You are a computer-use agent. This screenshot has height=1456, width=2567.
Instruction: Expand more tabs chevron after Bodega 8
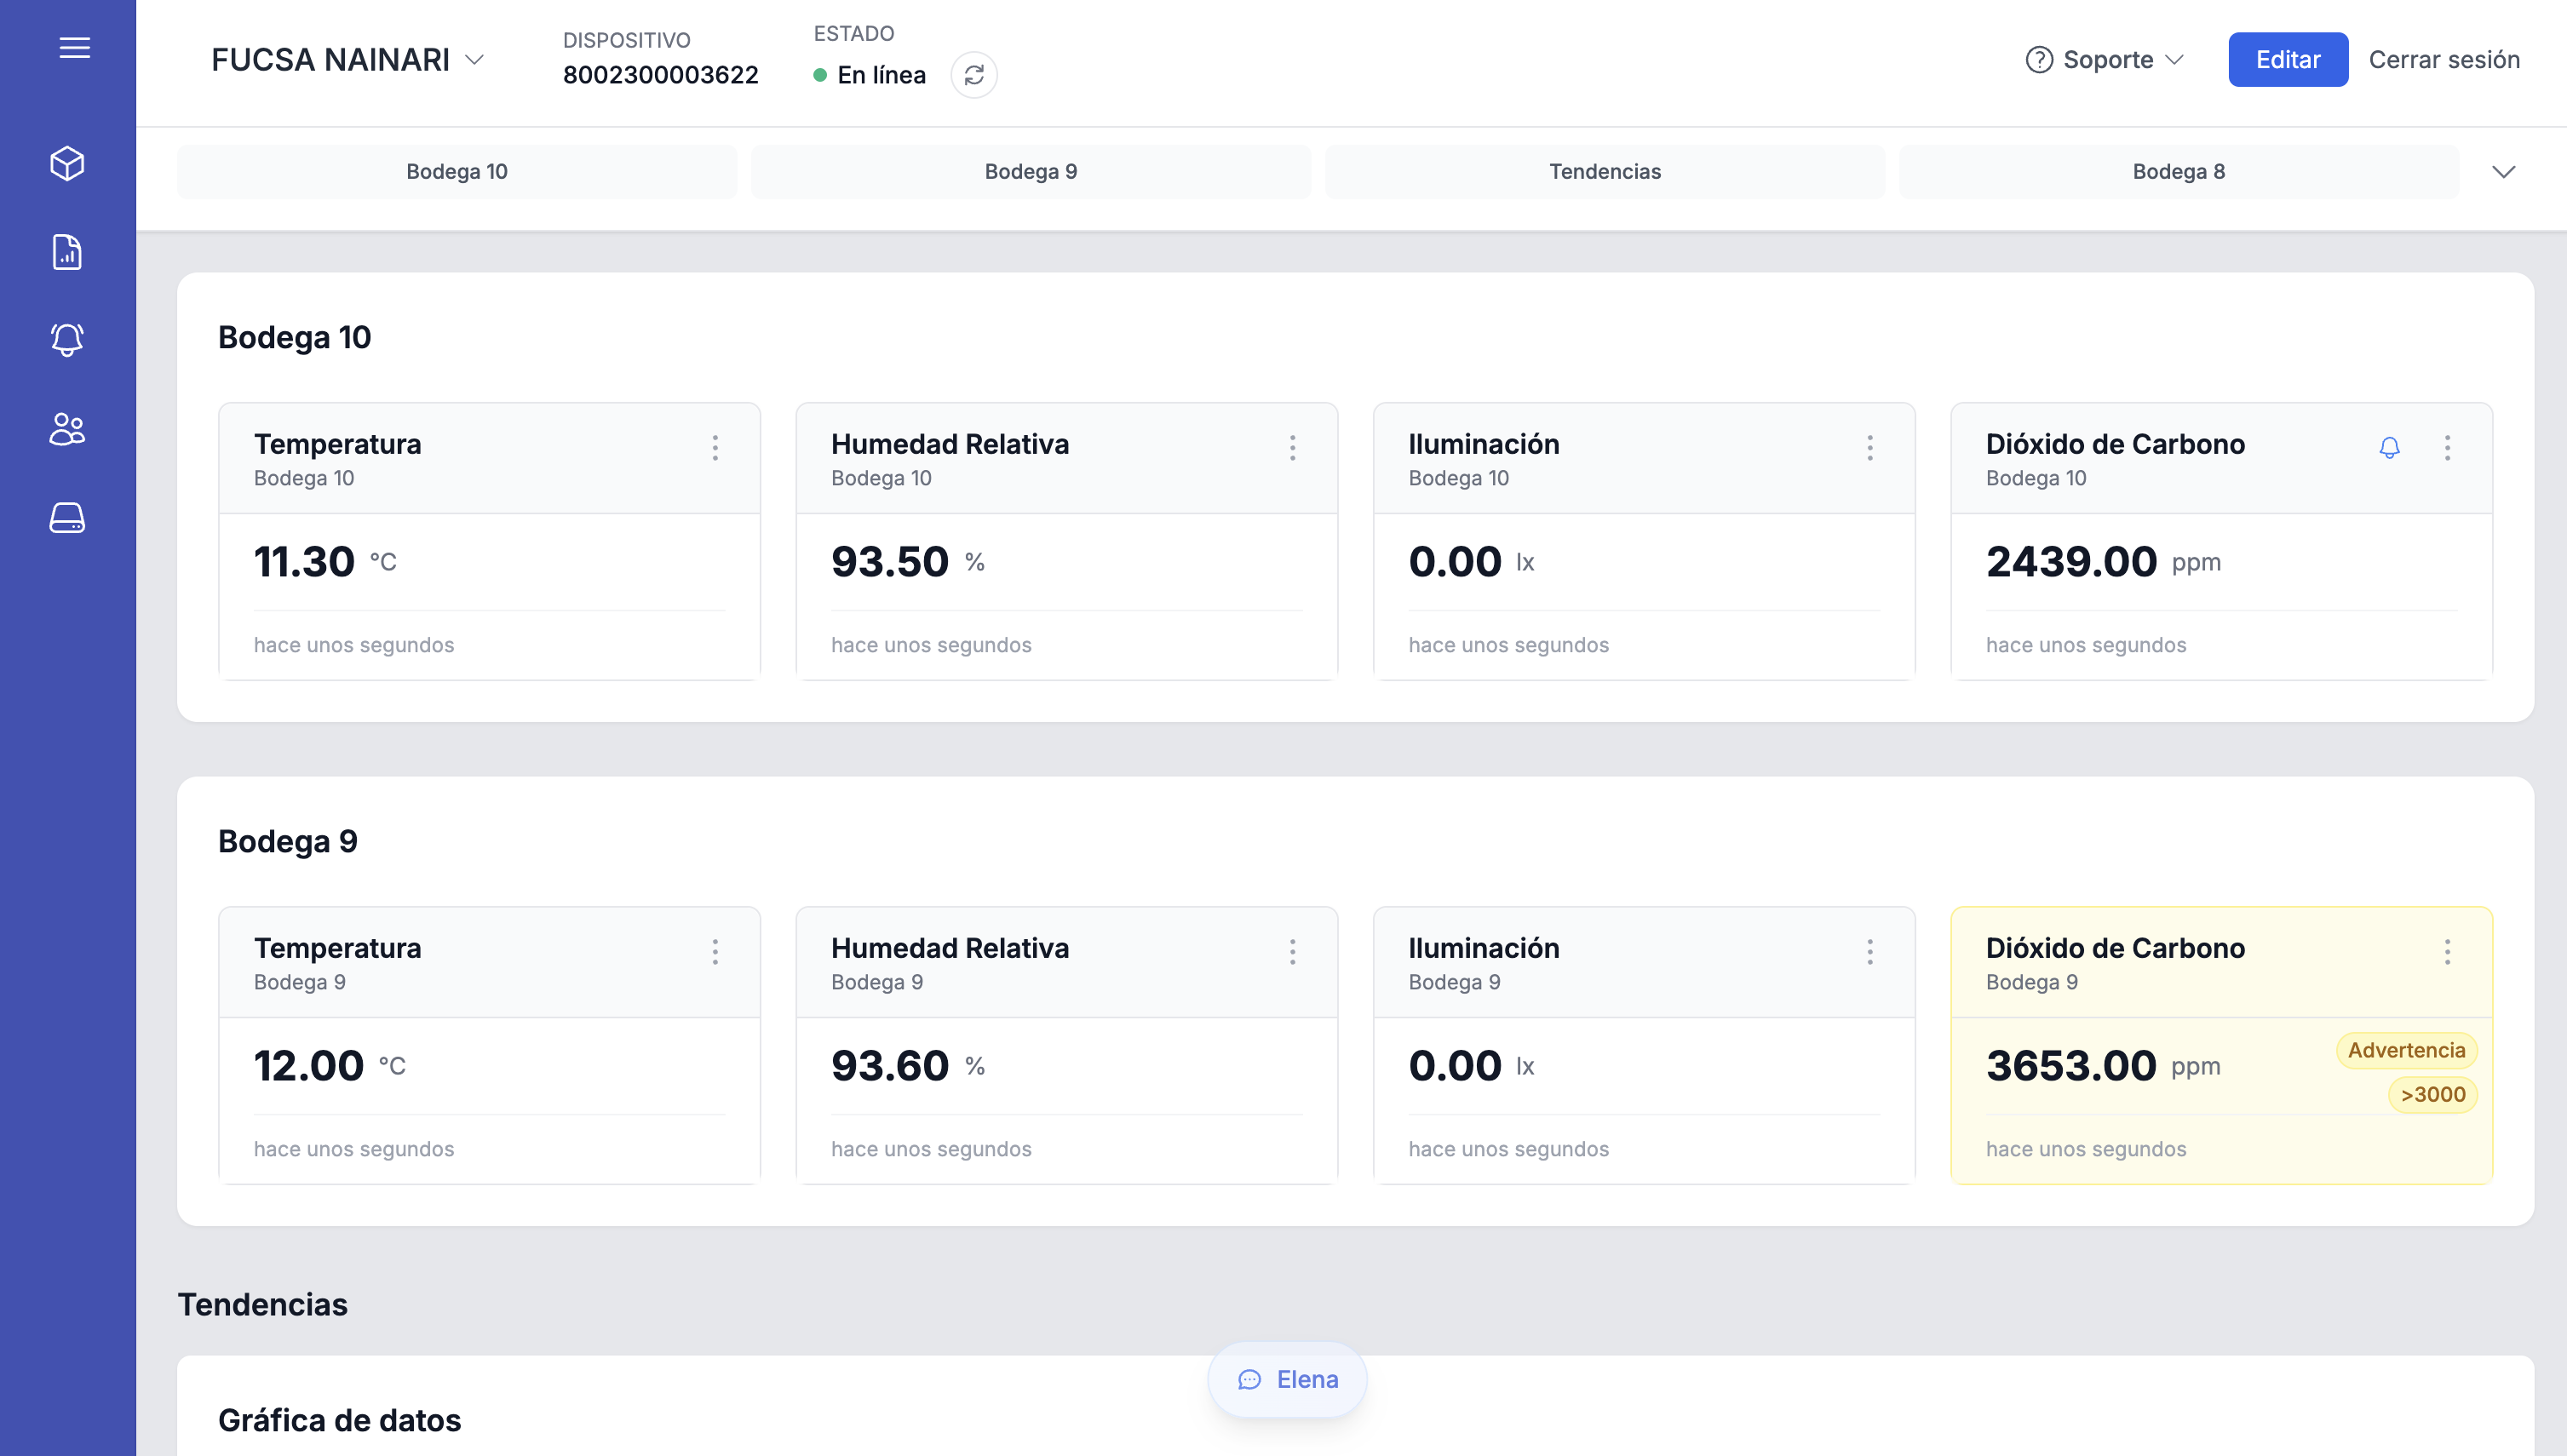(2503, 172)
